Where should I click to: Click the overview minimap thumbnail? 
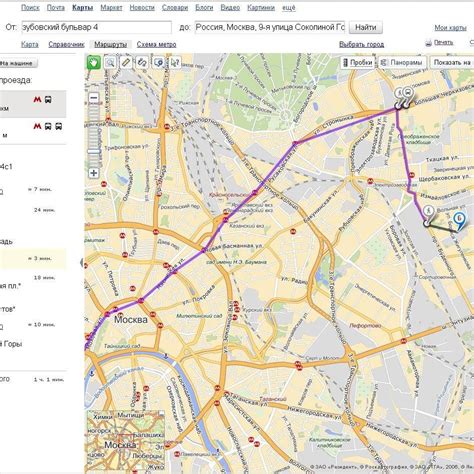click(126, 440)
